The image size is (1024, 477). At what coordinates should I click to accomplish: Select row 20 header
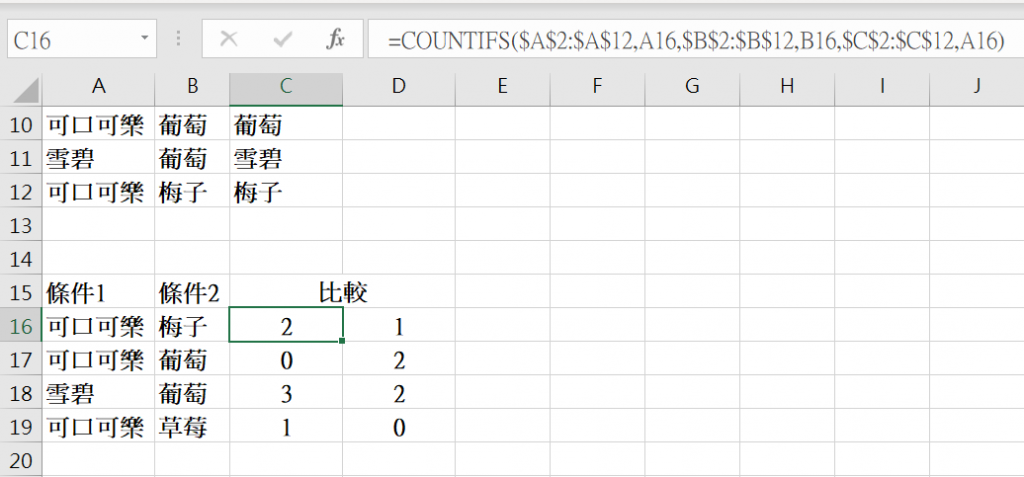click(x=22, y=460)
